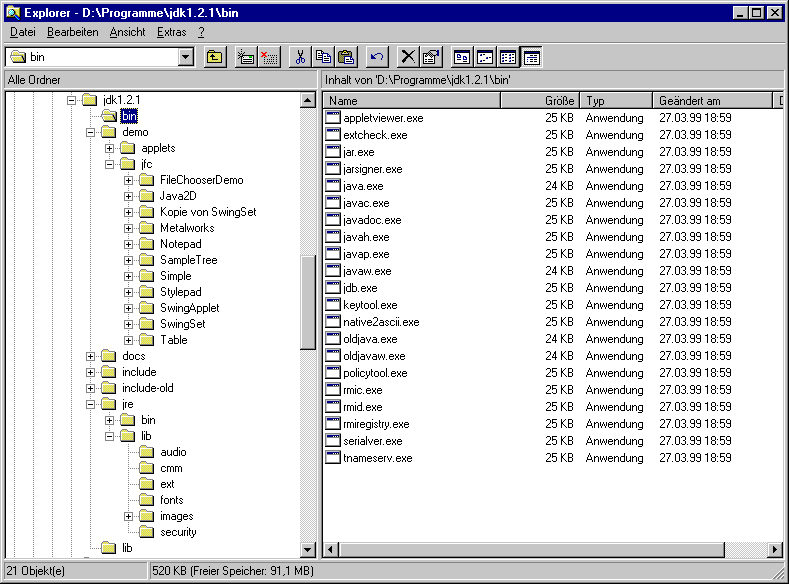Select oldjavaw.exe in the file list
The width and height of the screenshot is (789, 584).
374,356
